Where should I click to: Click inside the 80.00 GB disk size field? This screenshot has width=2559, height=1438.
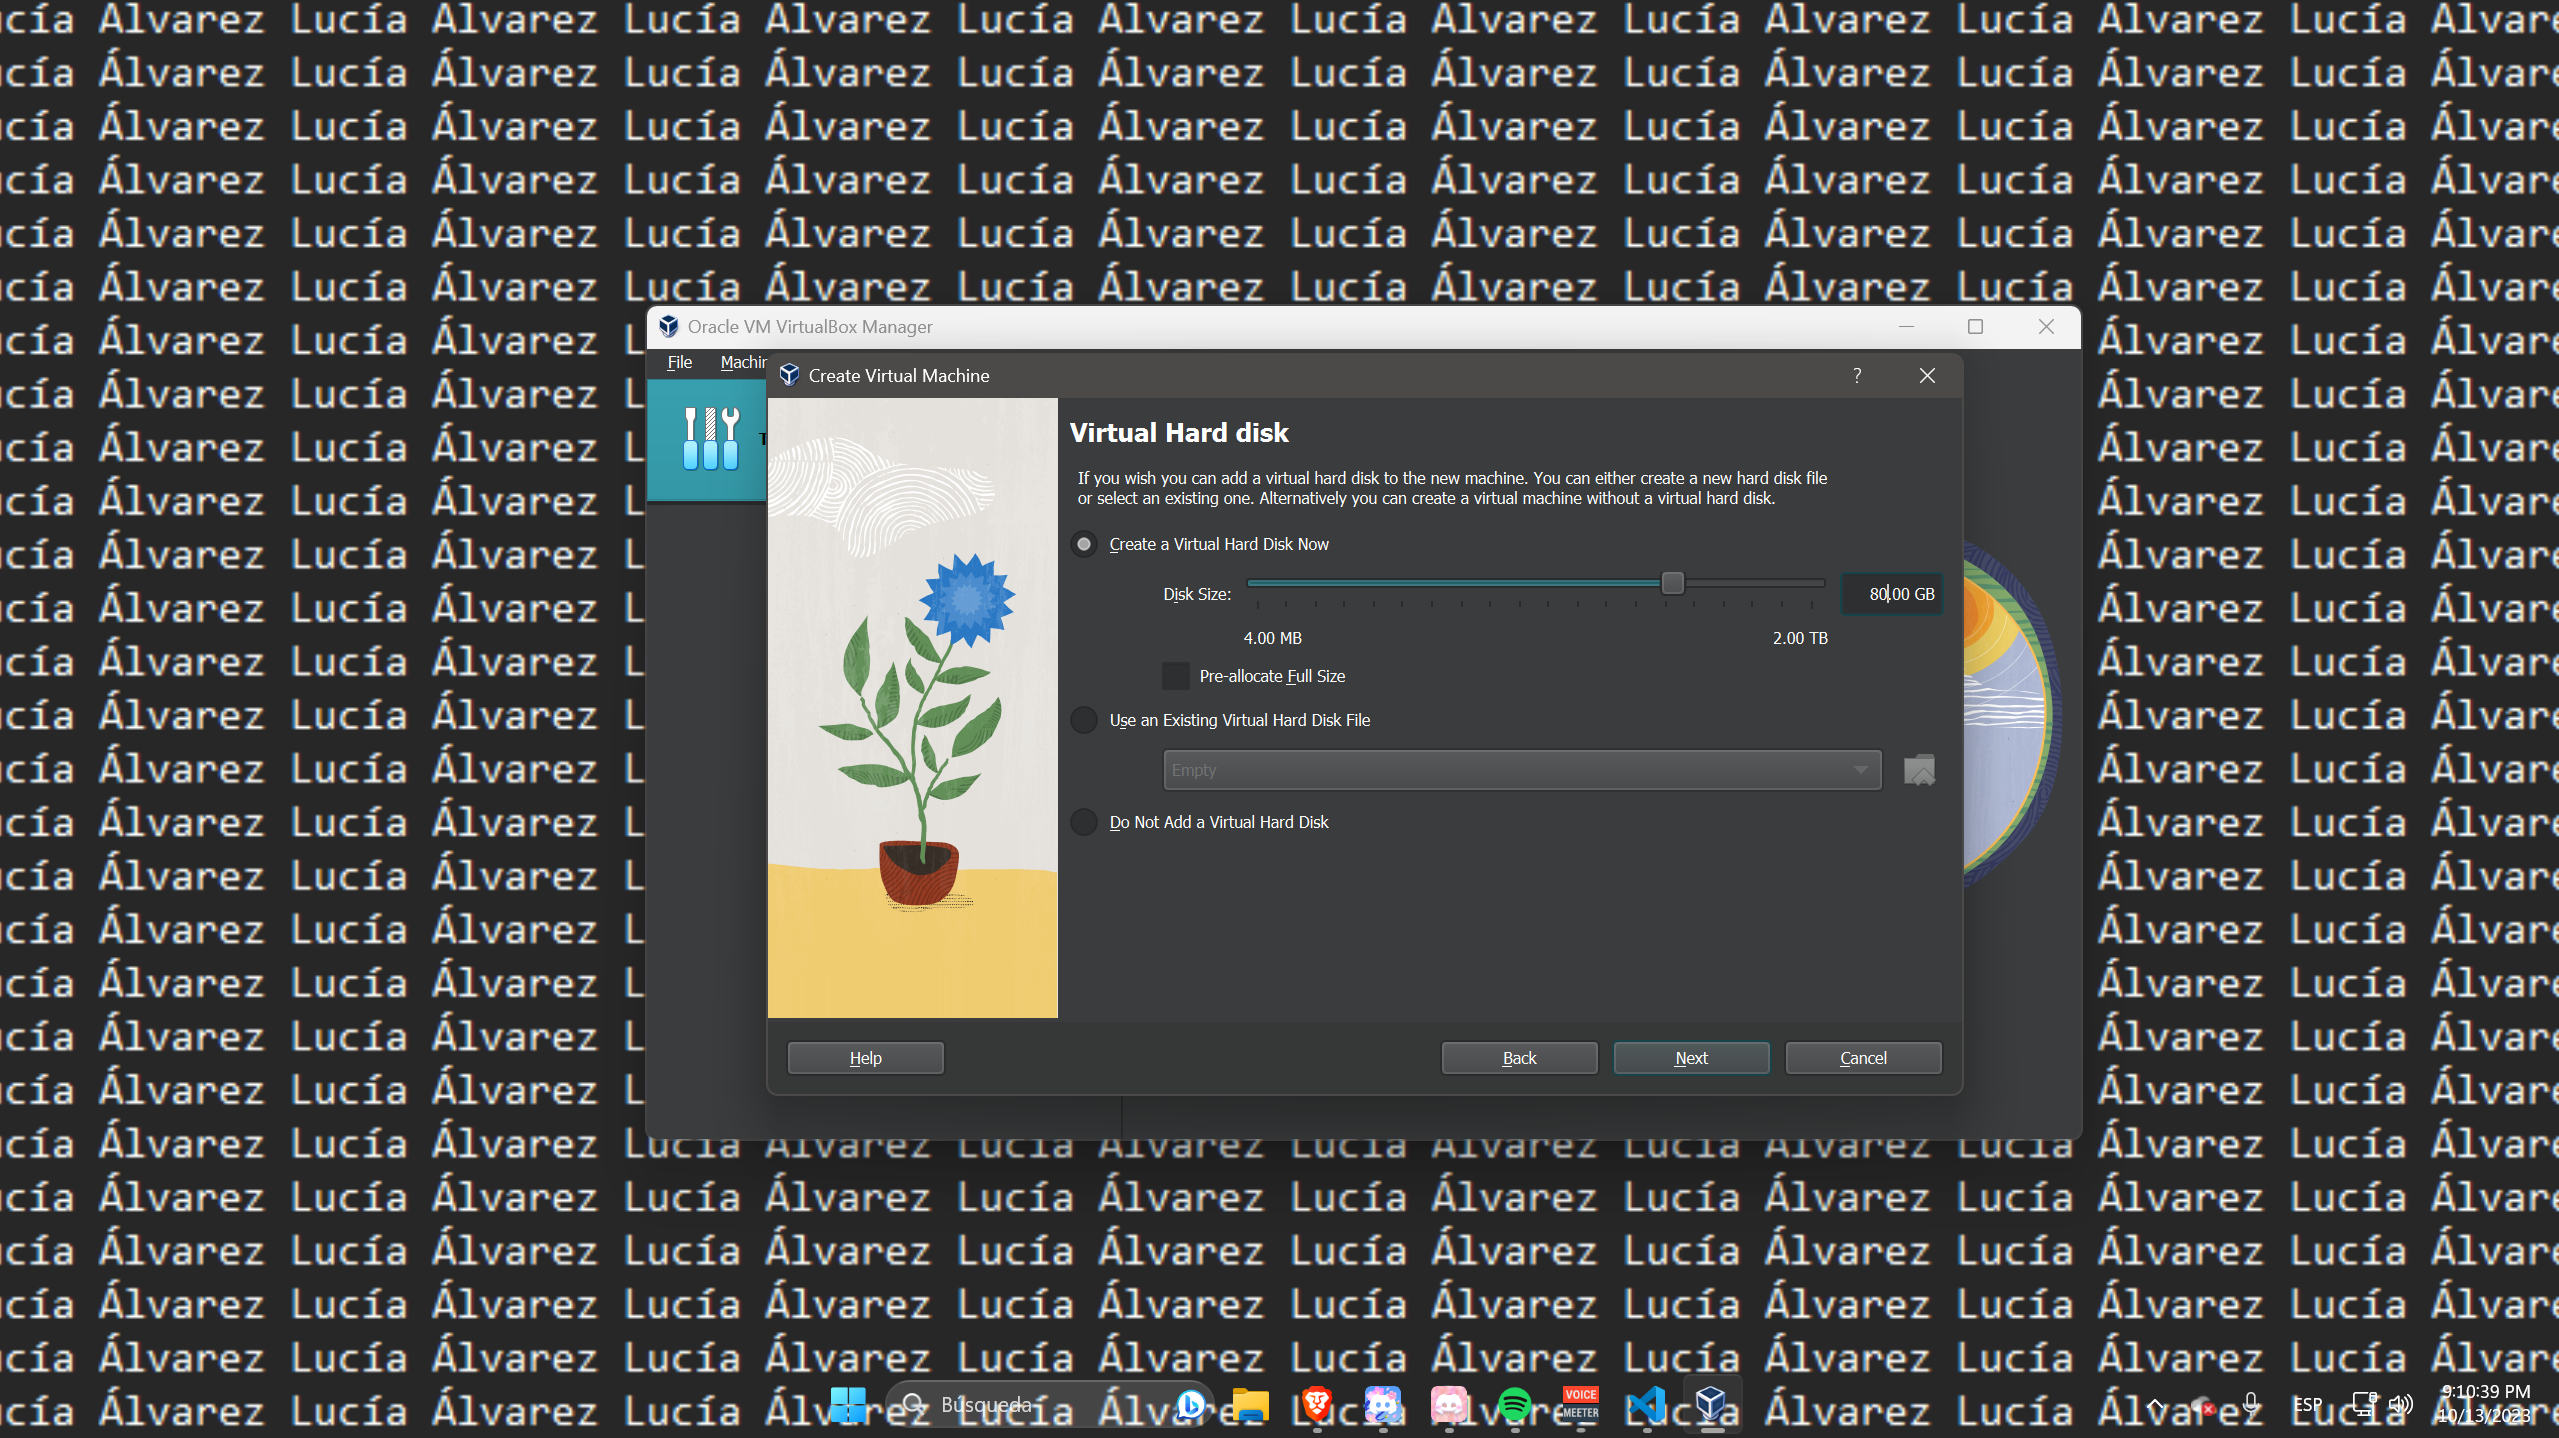pos(1893,594)
